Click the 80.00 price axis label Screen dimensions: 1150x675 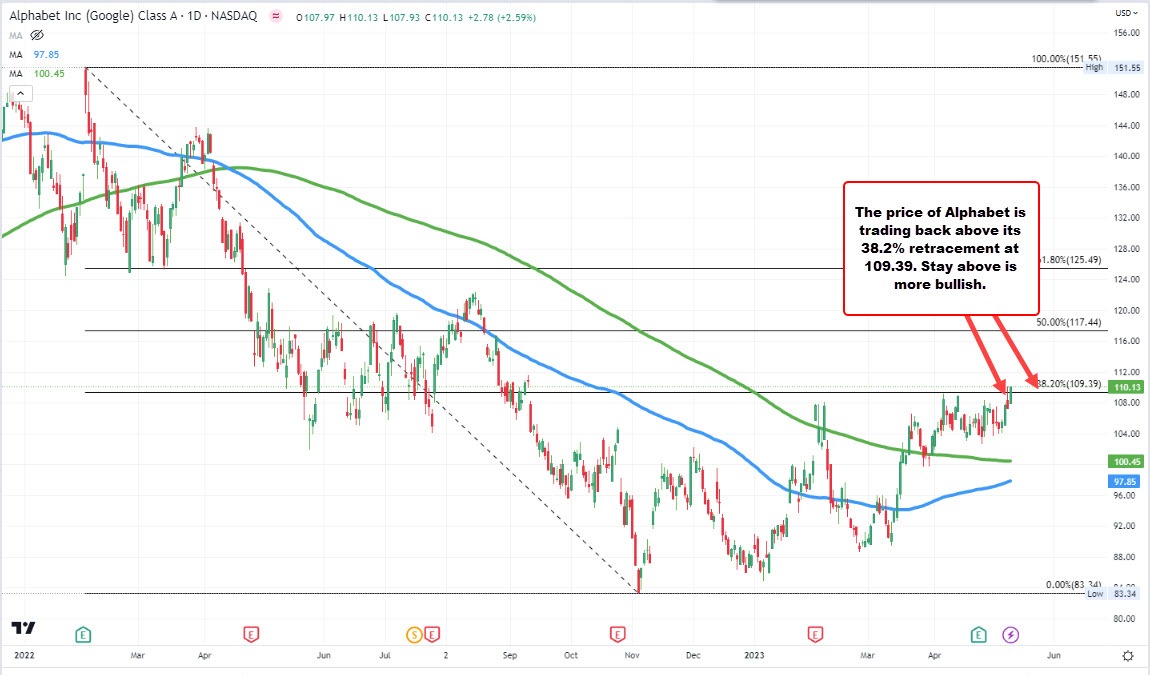tap(1125, 619)
